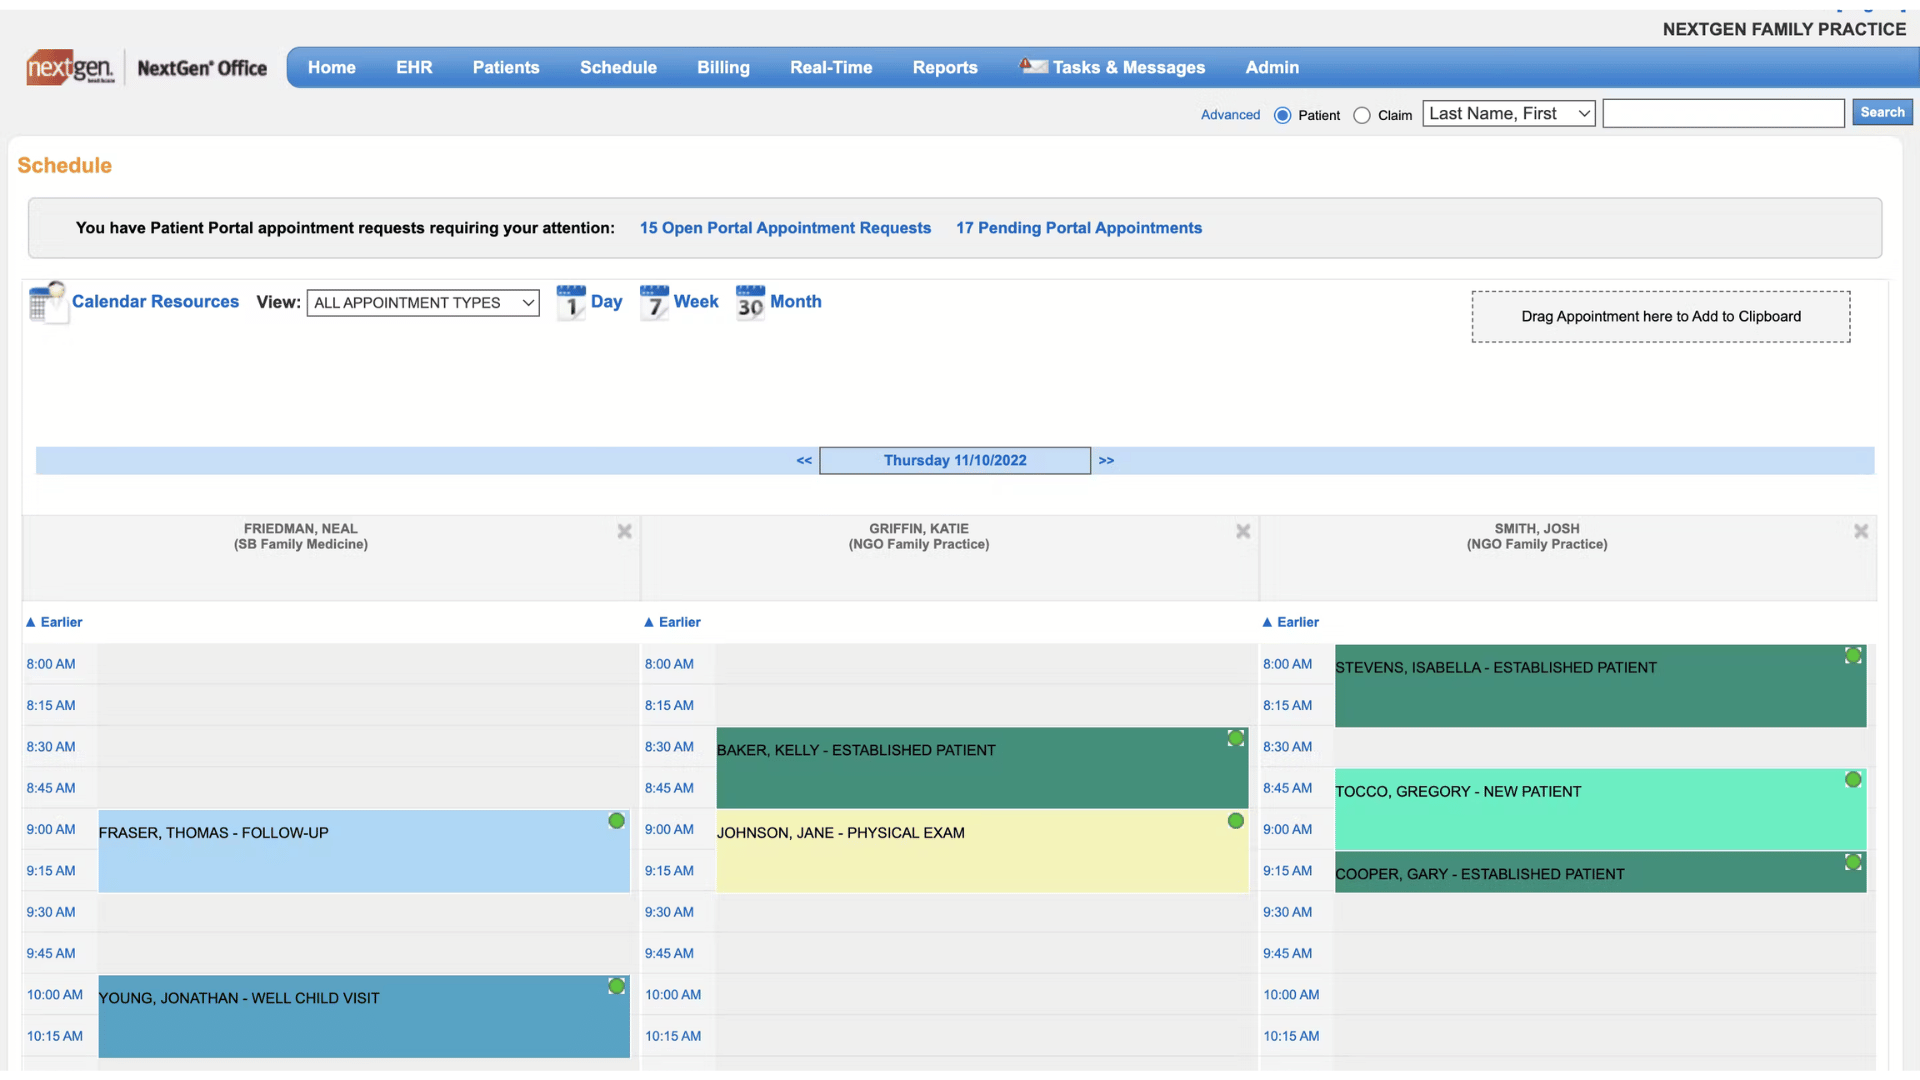Switch to Week view calendar icon
Screen dimensions: 1920x1080
coord(654,302)
